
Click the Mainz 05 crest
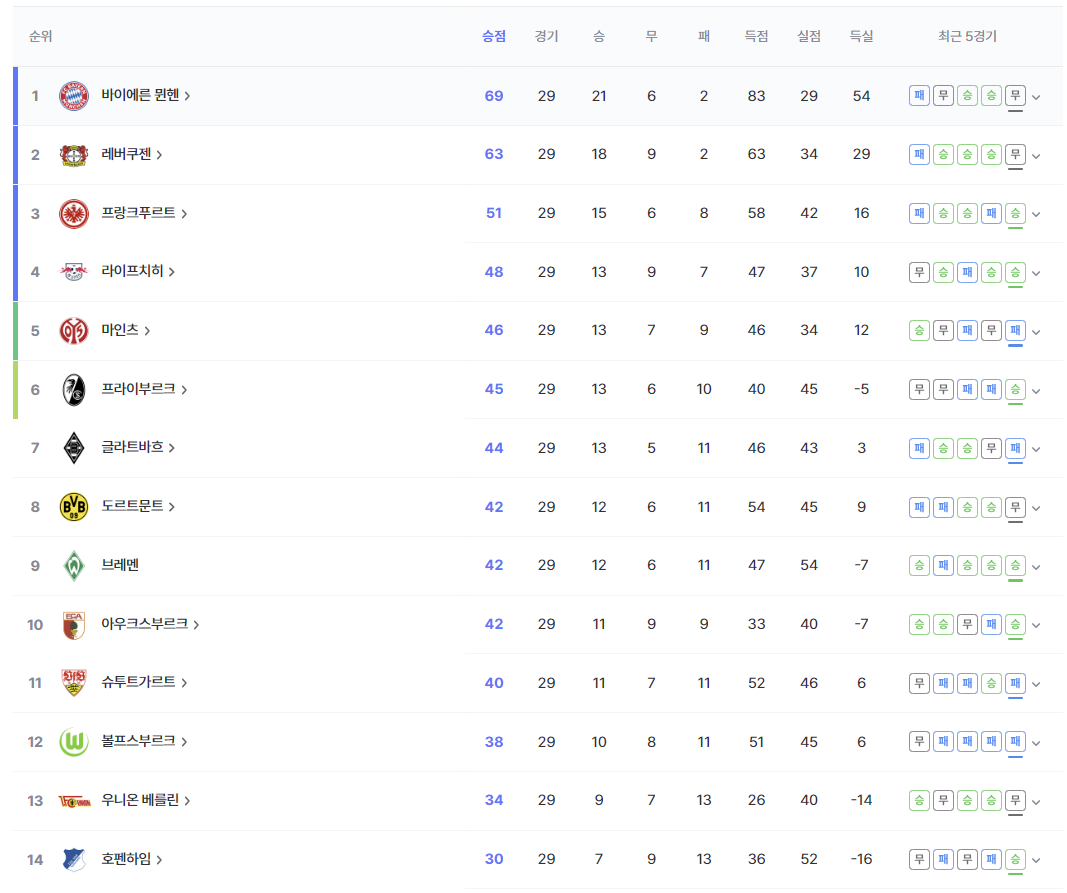tap(73, 331)
